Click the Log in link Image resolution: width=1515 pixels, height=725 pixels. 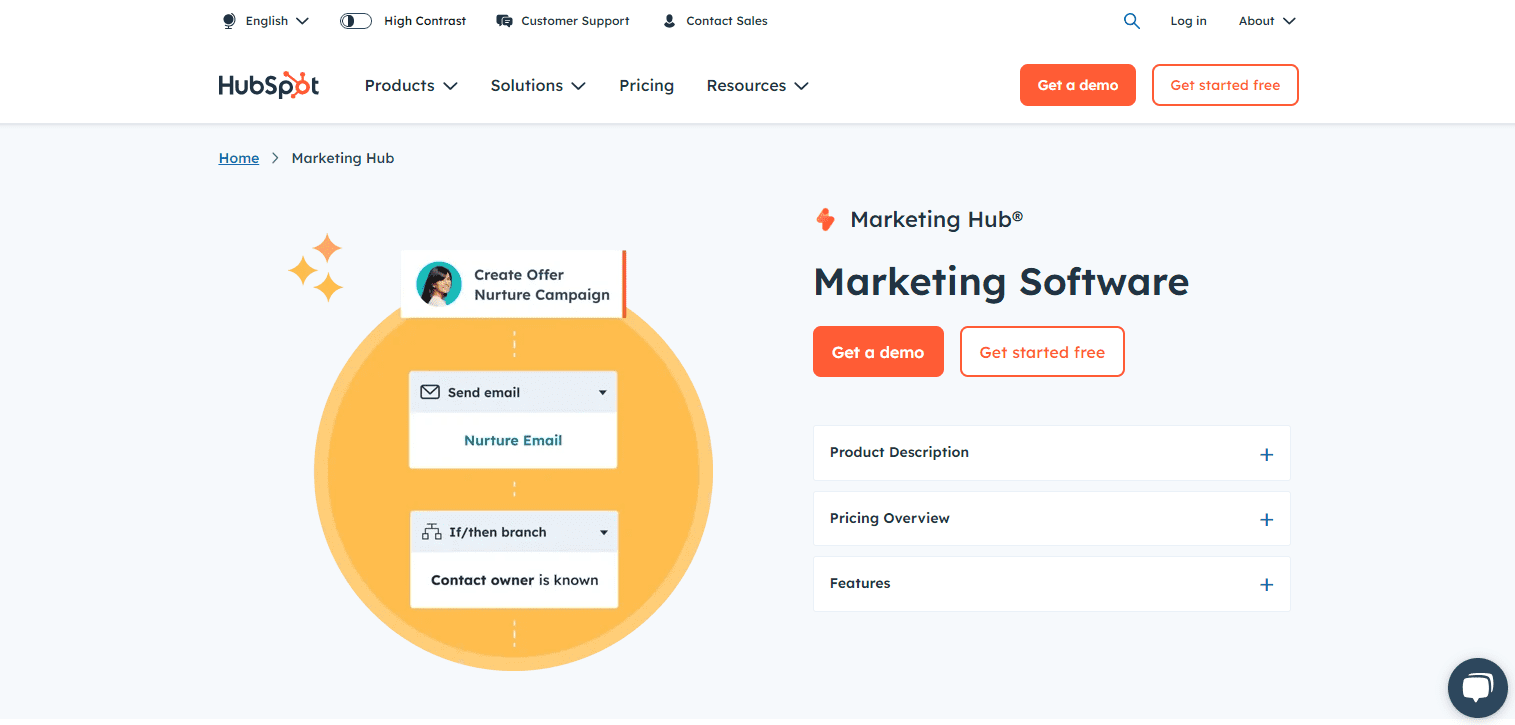click(x=1188, y=21)
